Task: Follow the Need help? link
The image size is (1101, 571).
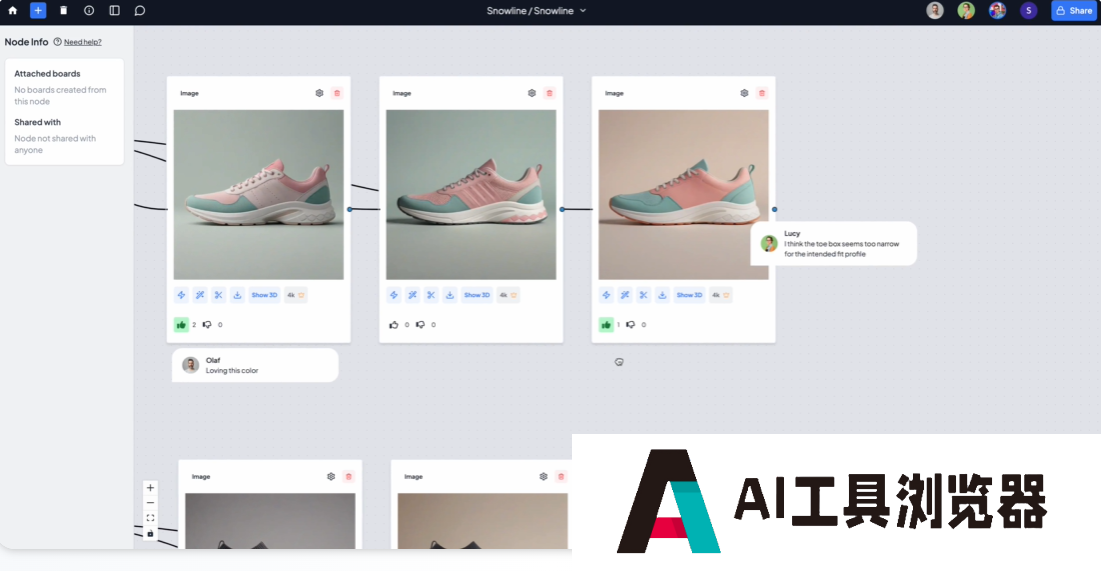Action: coord(83,42)
